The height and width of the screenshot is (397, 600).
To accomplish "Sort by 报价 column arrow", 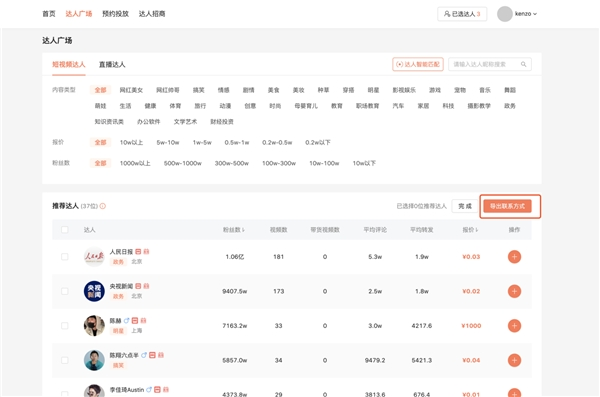I will click(x=477, y=230).
